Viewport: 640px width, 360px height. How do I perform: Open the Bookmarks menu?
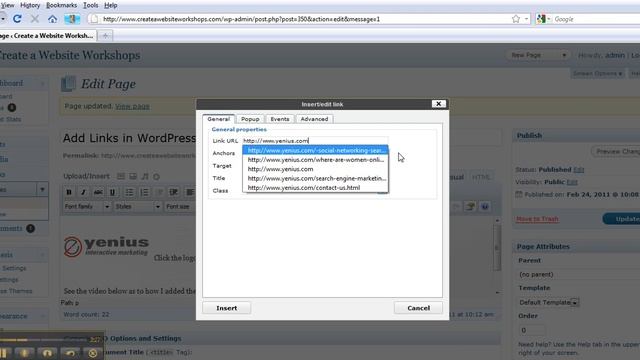click(62, 5)
